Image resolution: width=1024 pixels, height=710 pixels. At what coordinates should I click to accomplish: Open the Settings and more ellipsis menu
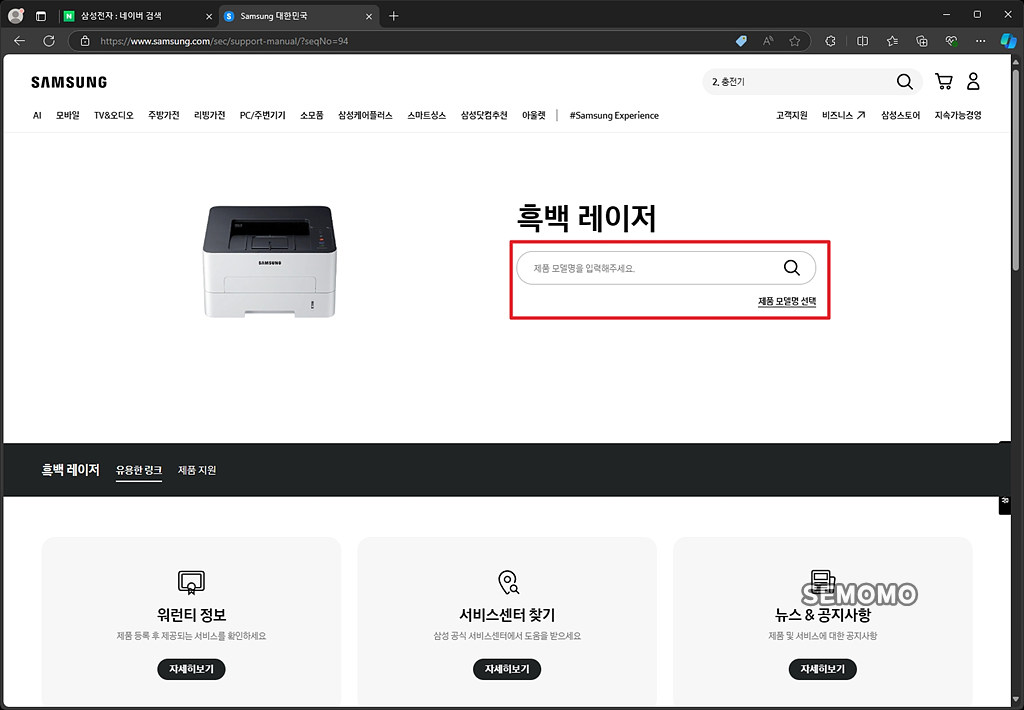point(980,40)
